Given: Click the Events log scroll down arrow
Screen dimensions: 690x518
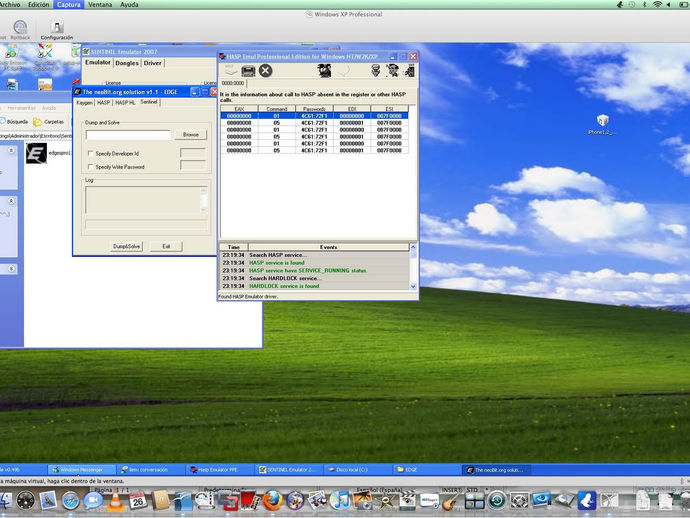Looking at the screenshot, I should coord(413,286).
